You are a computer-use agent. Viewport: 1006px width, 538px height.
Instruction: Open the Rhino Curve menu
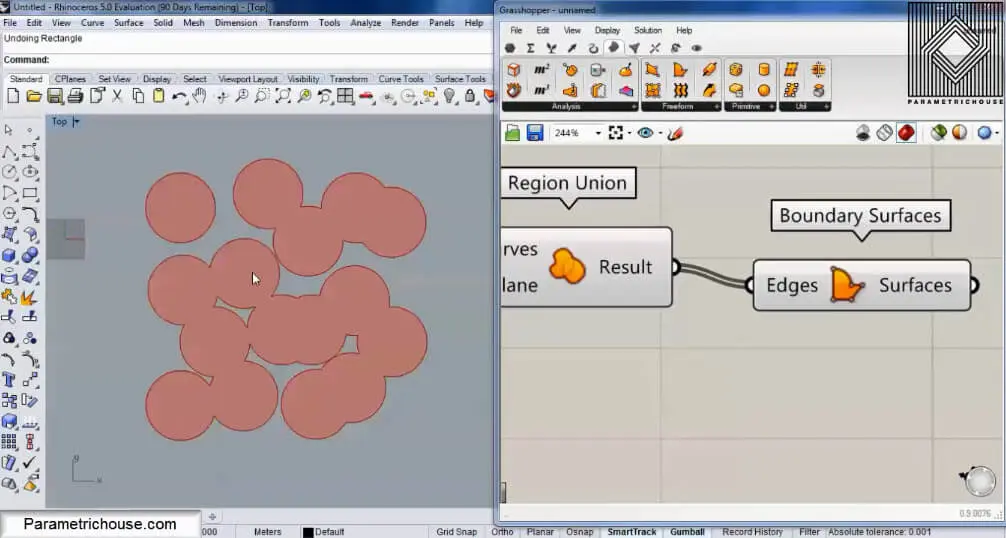coord(92,22)
